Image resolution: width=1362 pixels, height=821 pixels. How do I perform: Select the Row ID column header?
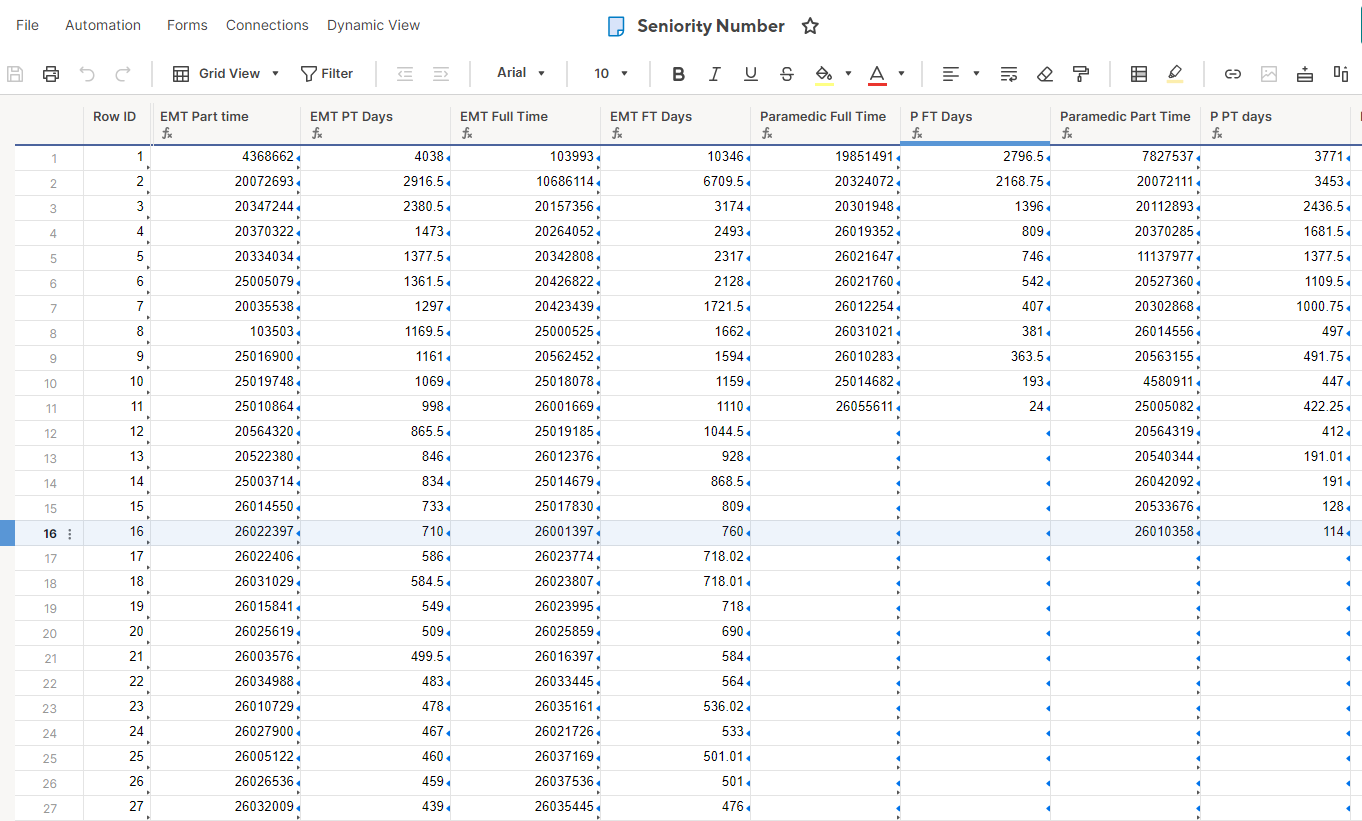pos(116,123)
